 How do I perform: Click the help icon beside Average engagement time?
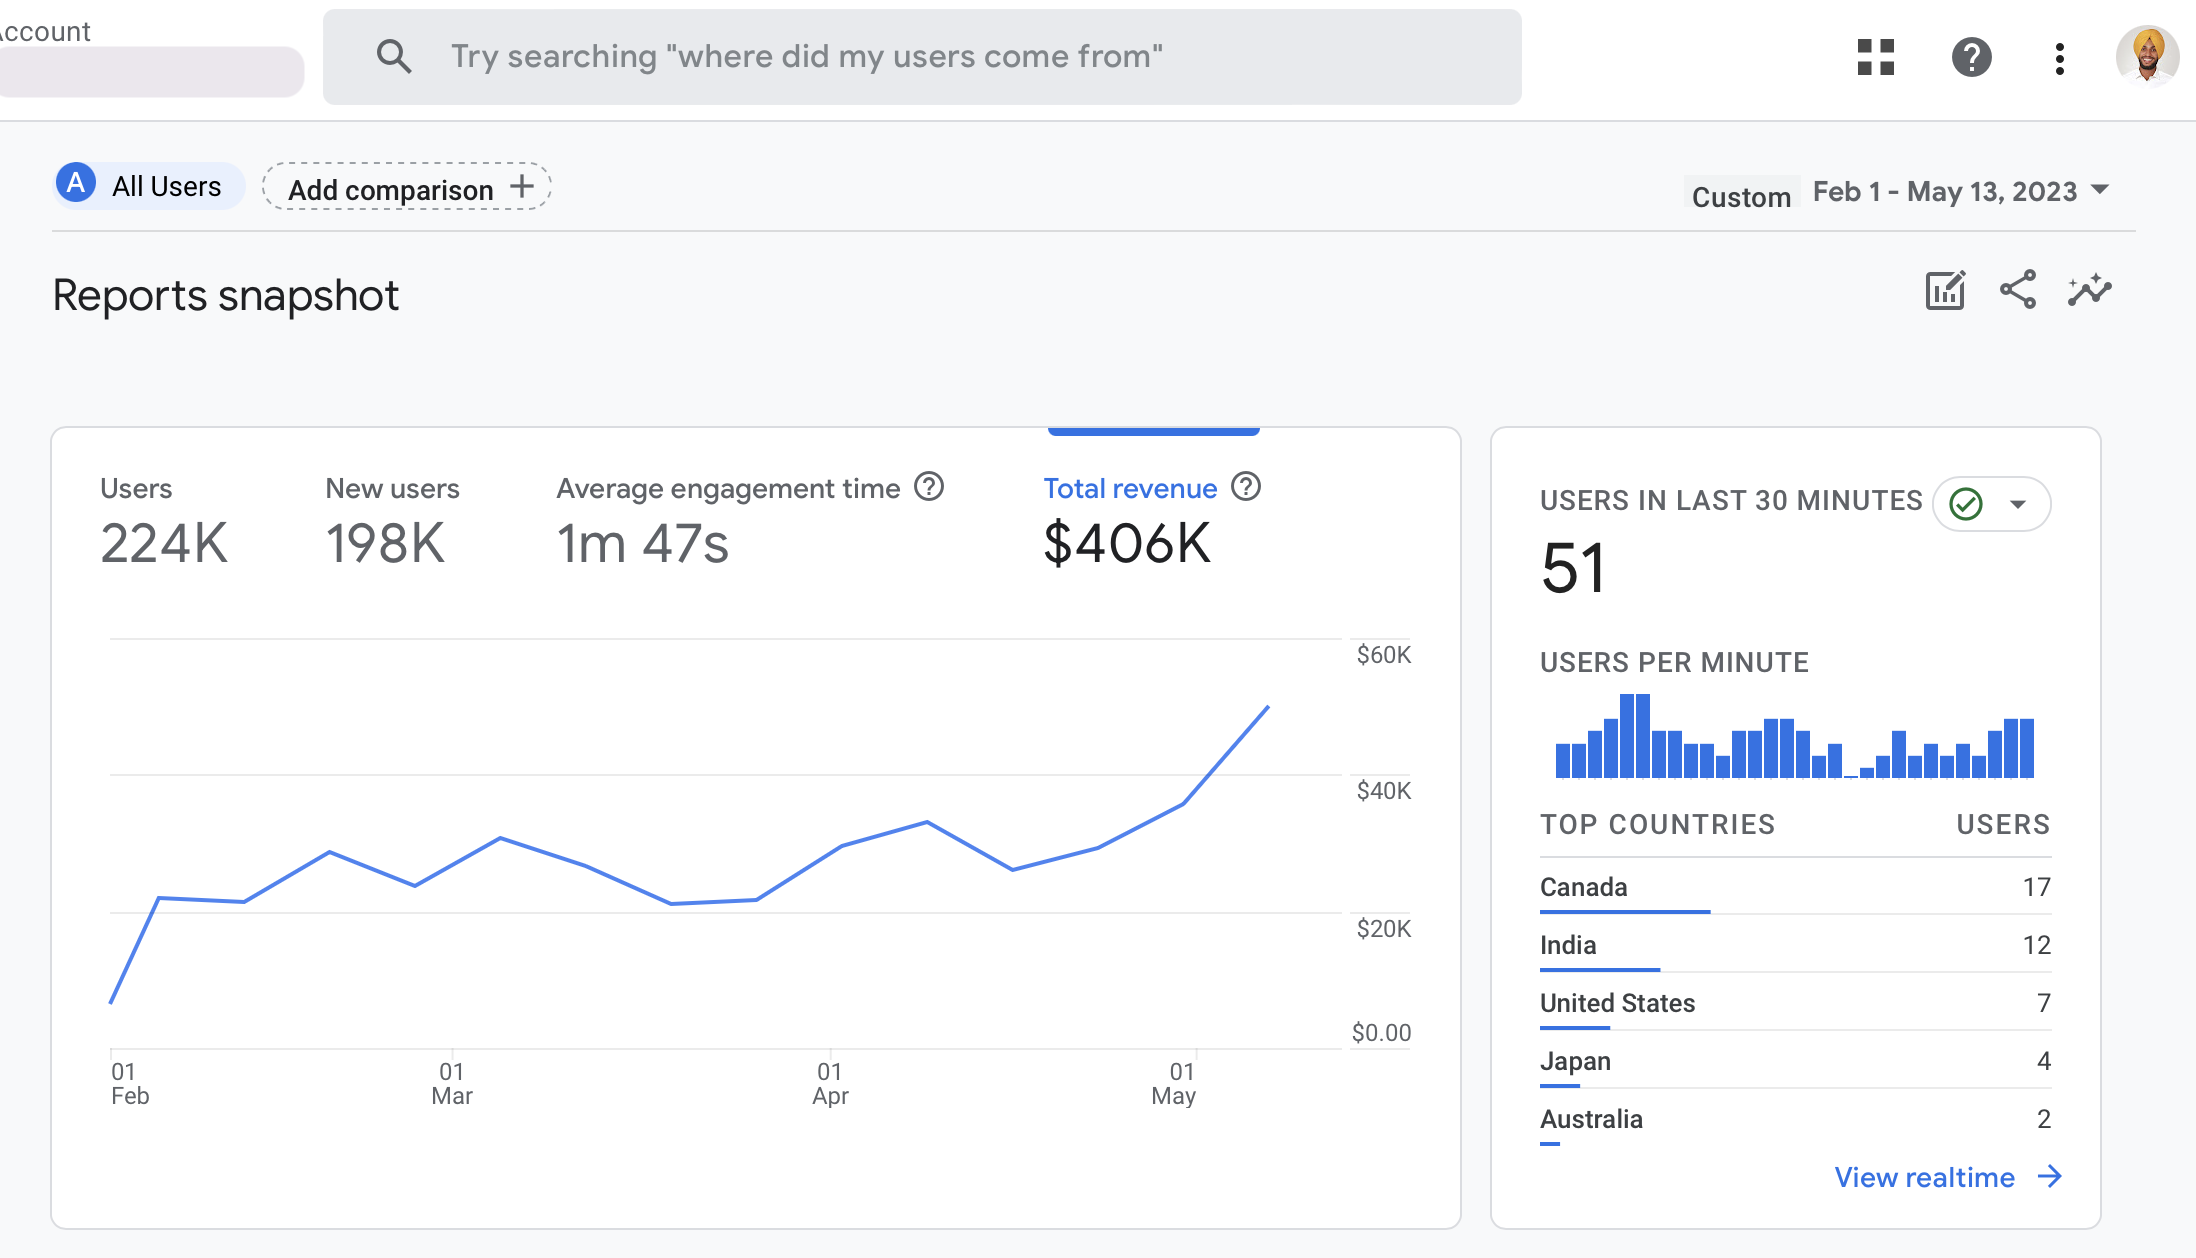point(930,487)
